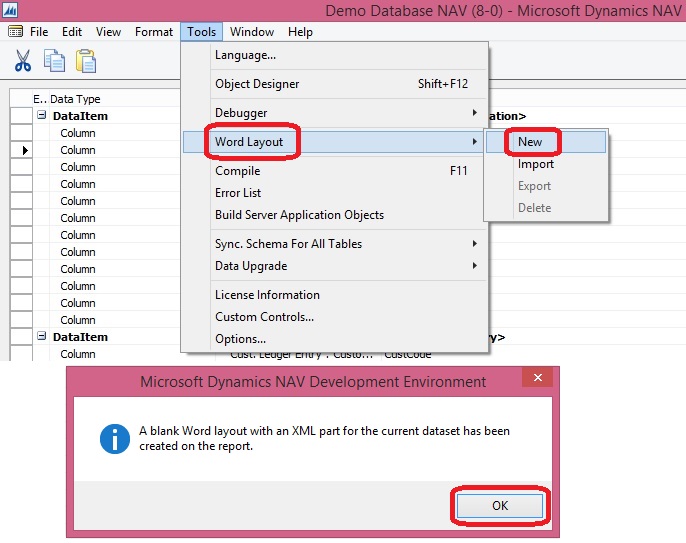Screen dimensions: 686x543
Task: Collapse the first DataItem tree node
Action: 42,116
